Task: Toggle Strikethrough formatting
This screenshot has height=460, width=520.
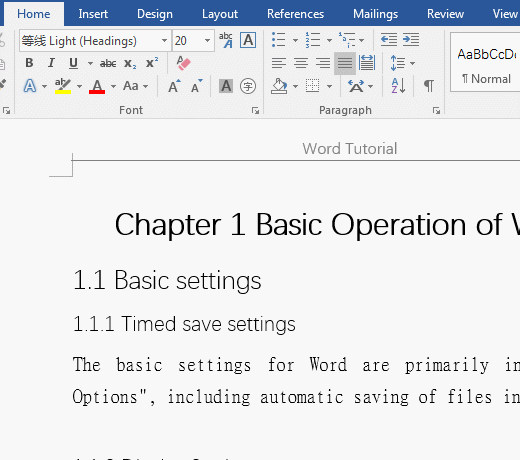Action: point(108,63)
